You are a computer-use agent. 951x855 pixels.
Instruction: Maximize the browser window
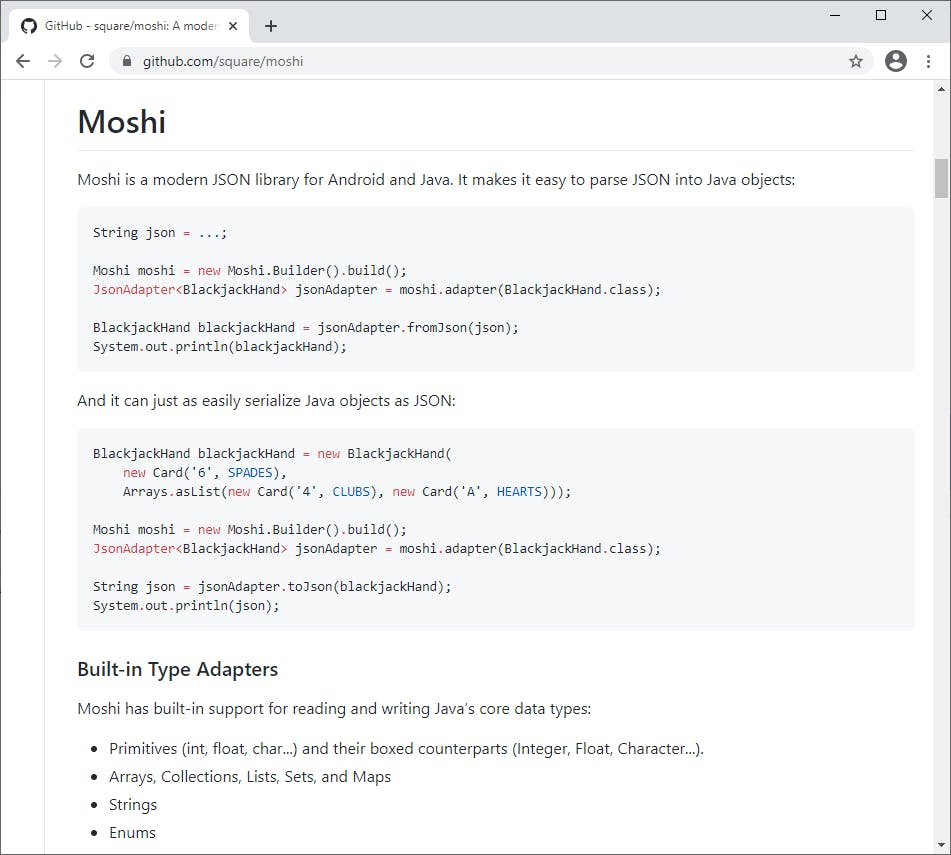point(881,15)
